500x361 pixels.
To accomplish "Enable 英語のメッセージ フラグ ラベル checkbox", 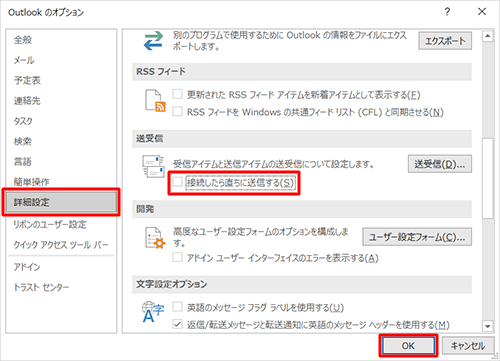I will (177, 307).
